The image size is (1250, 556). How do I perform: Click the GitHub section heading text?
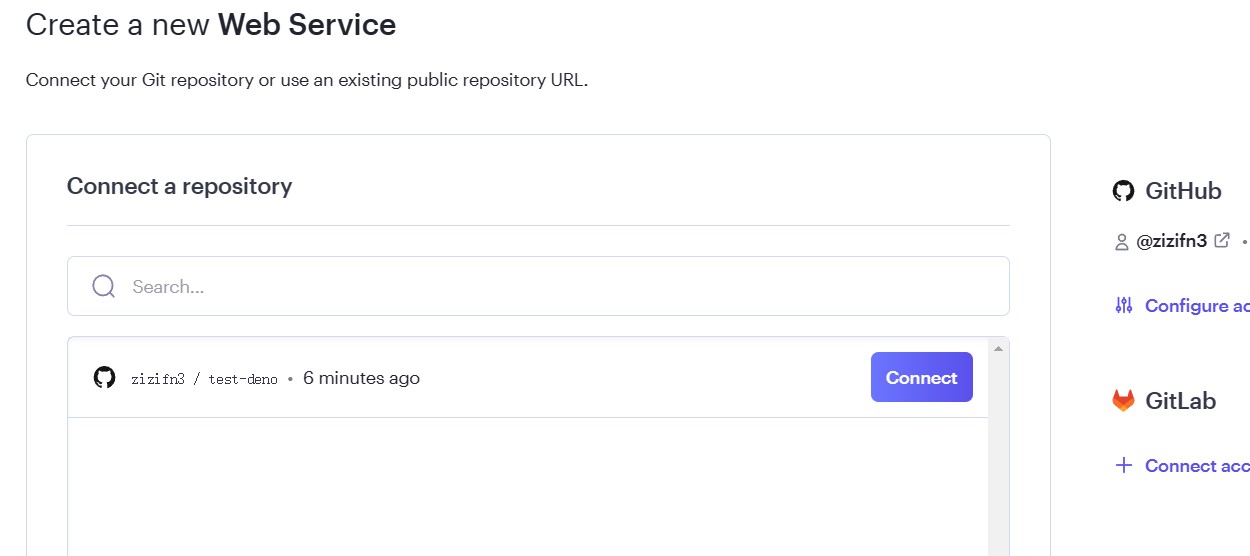[1183, 191]
